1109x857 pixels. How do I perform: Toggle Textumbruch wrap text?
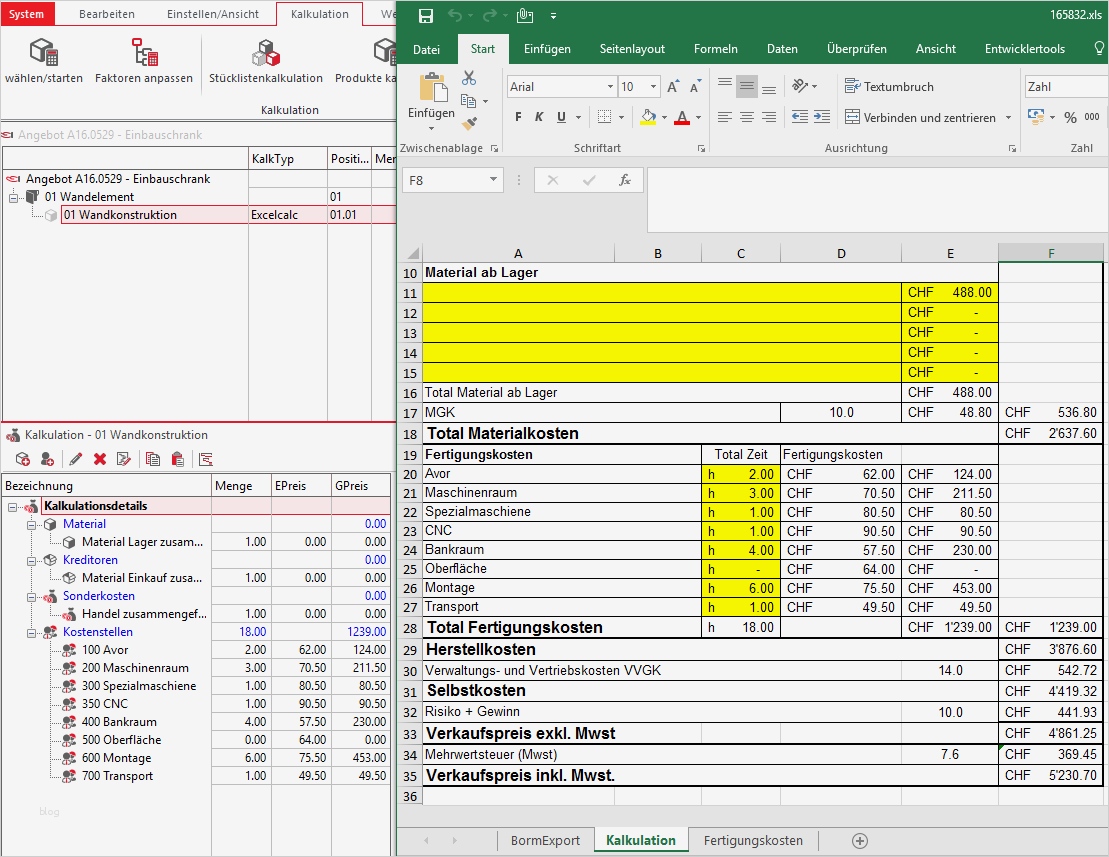click(x=889, y=87)
